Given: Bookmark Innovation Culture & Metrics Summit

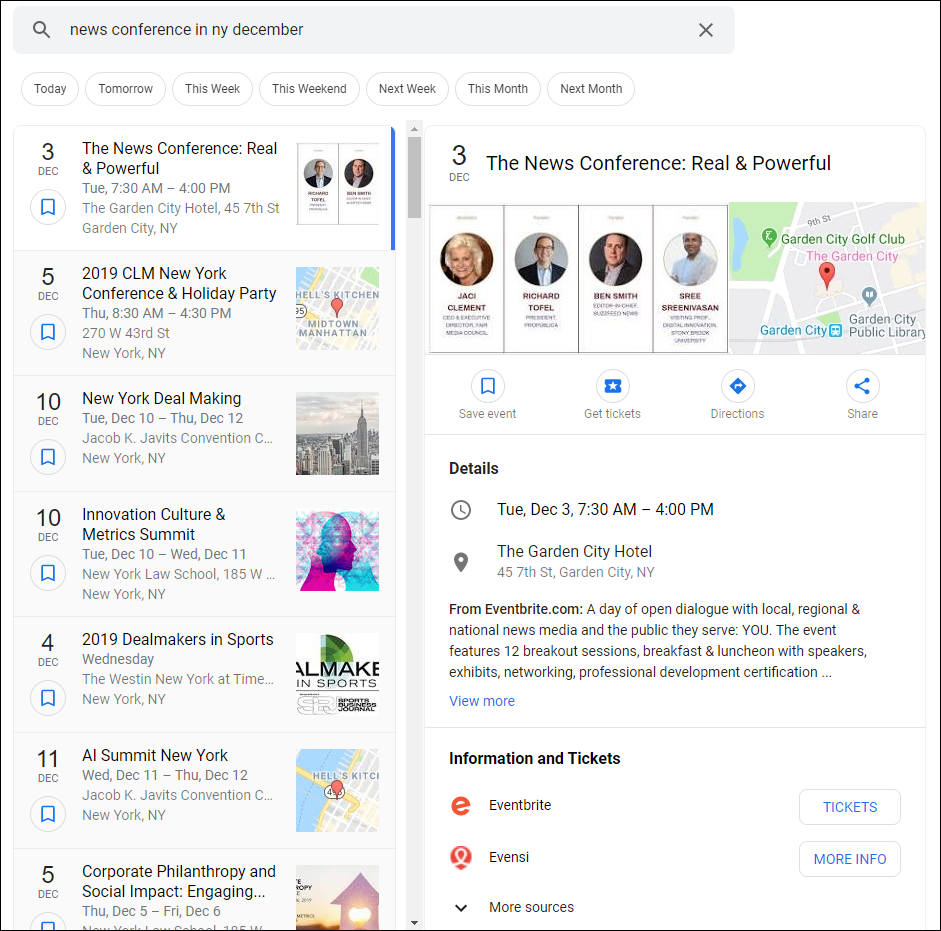Looking at the screenshot, I should 48,573.
